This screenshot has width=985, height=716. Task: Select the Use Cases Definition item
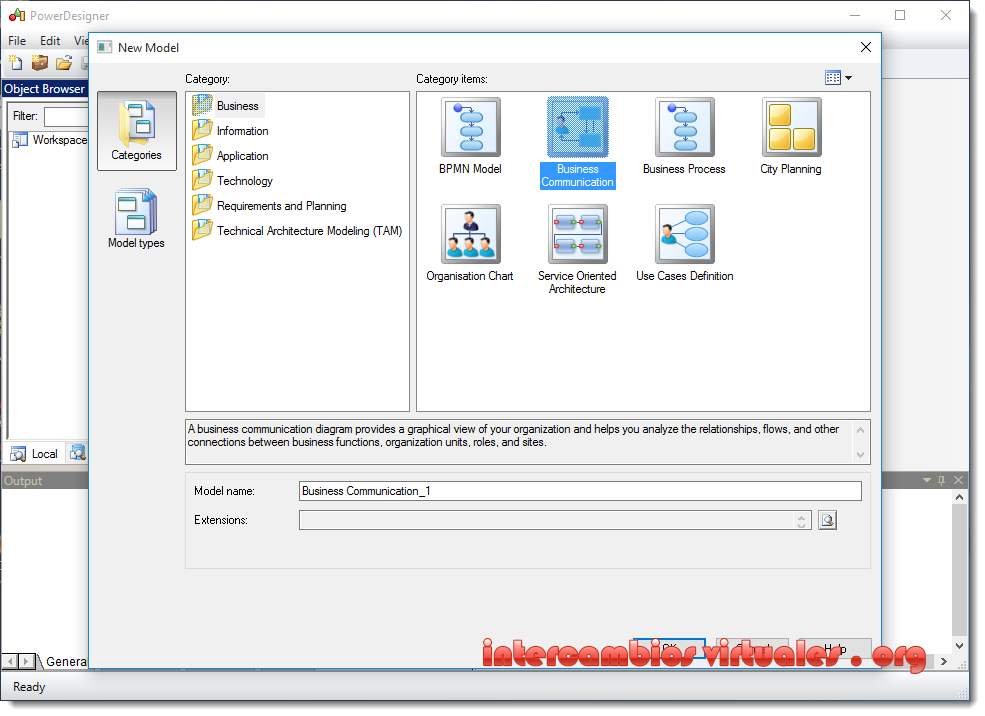[684, 244]
